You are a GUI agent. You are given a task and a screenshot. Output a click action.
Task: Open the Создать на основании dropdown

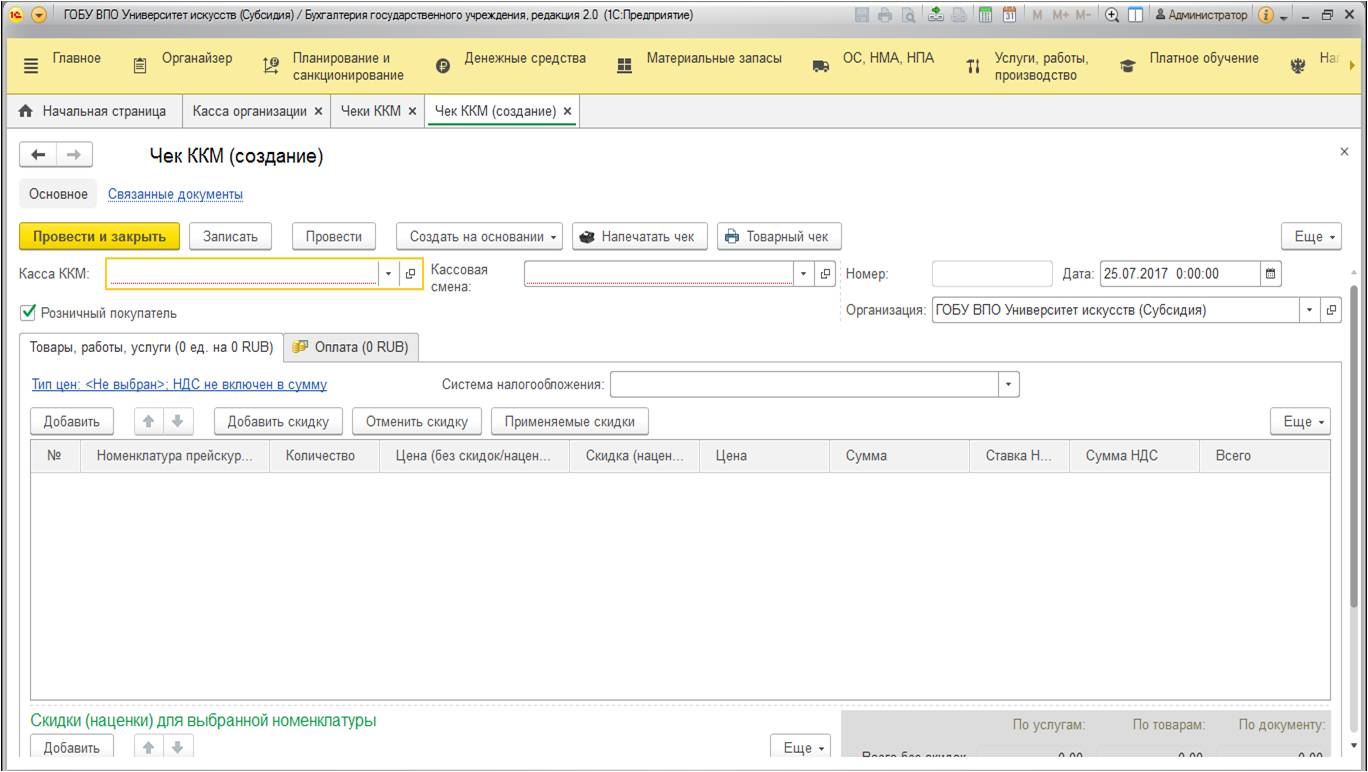click(x=483, y=237)
